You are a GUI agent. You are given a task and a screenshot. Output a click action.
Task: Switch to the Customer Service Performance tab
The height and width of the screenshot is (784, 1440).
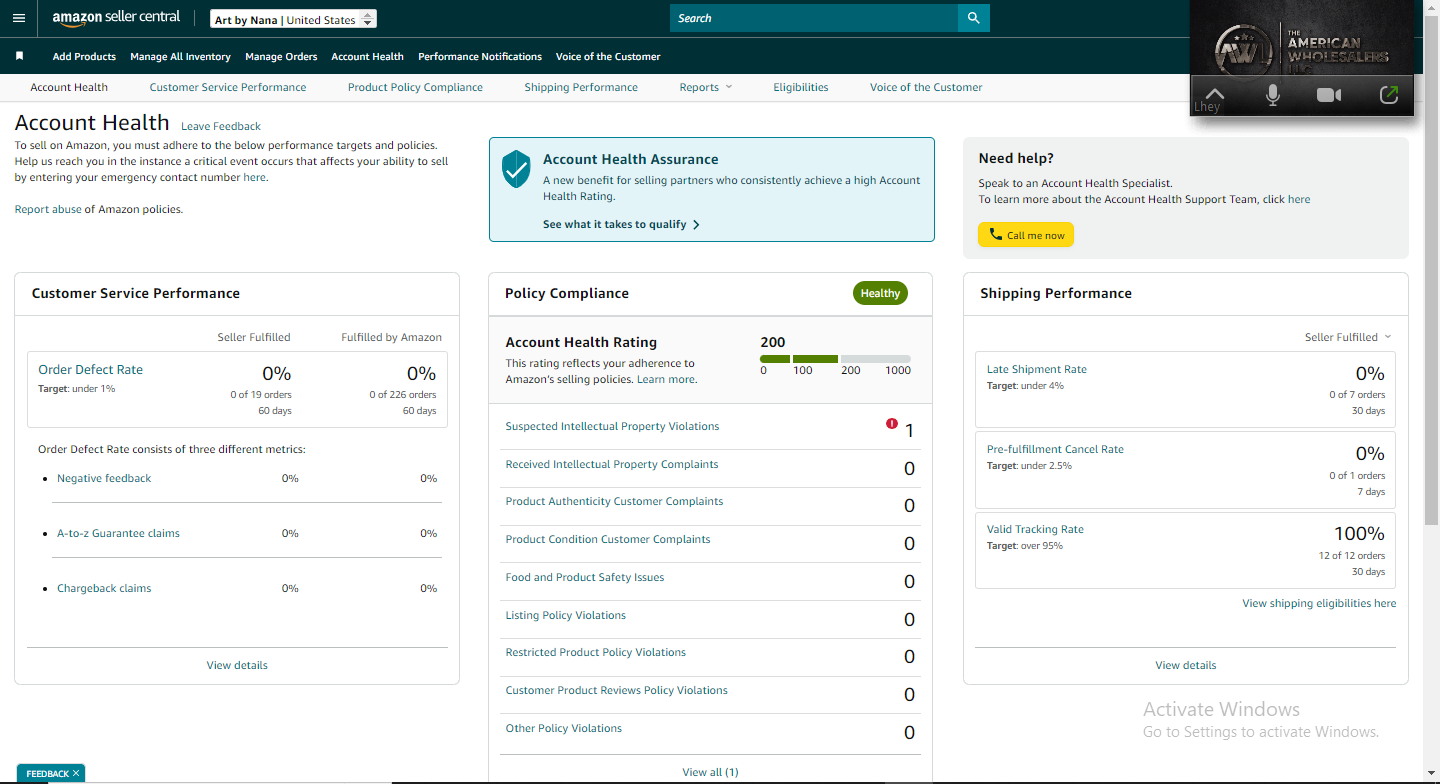pos(228,87)
